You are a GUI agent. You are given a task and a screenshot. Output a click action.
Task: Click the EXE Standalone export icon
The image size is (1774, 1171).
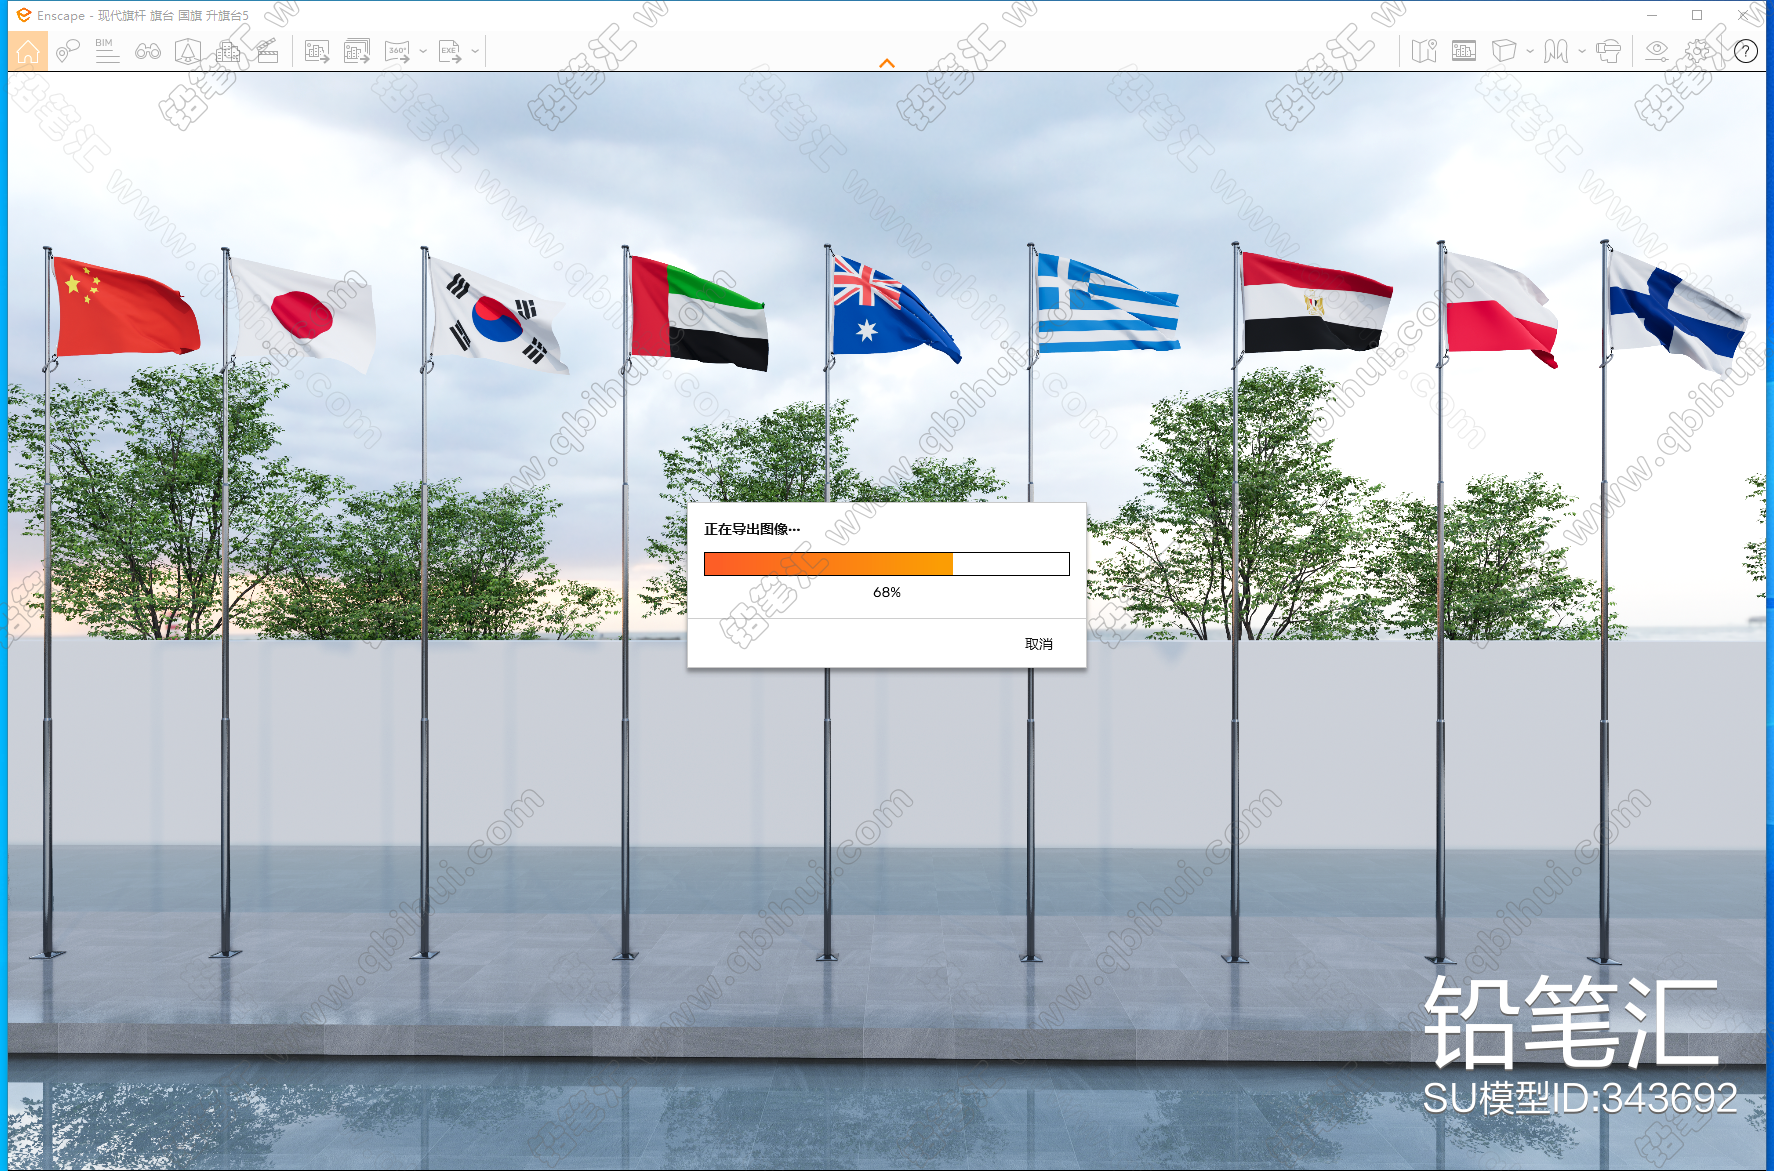pos(450,51)
